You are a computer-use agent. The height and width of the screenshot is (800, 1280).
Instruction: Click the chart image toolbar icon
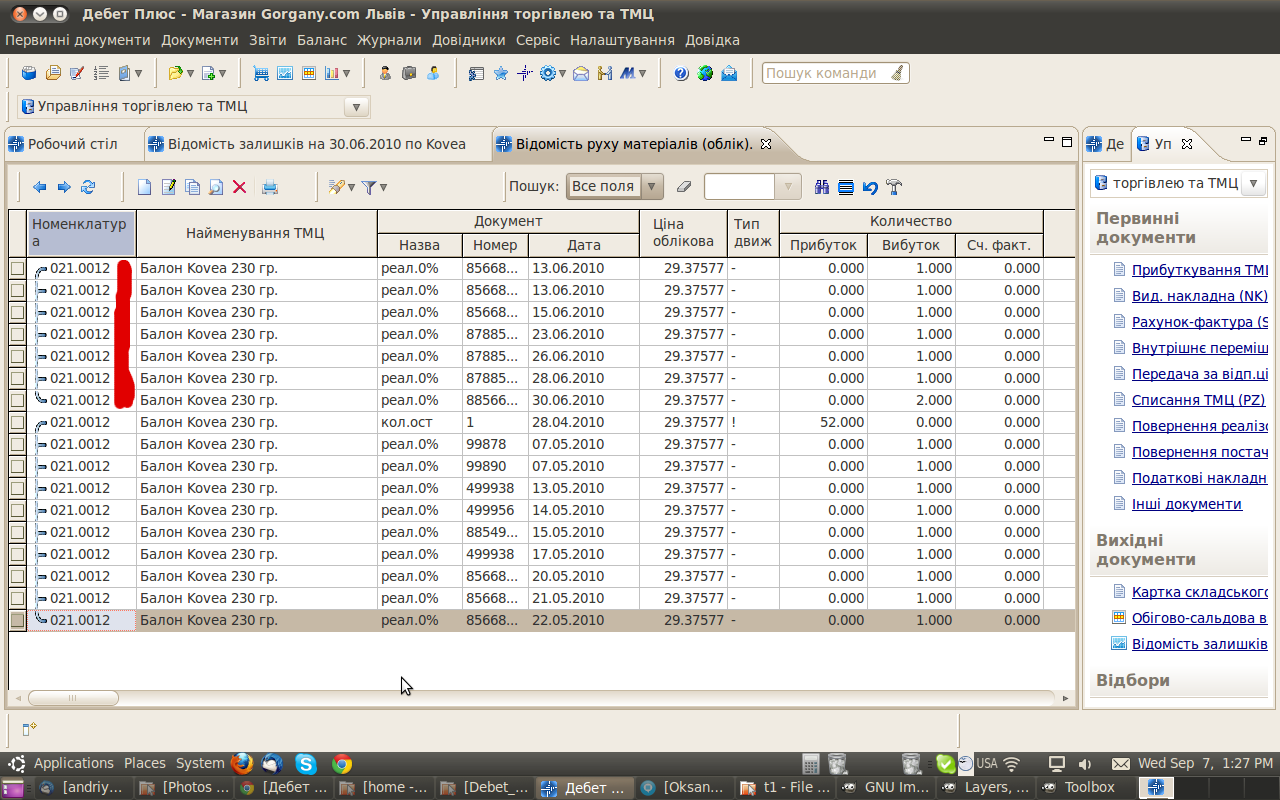click(285, 73)
